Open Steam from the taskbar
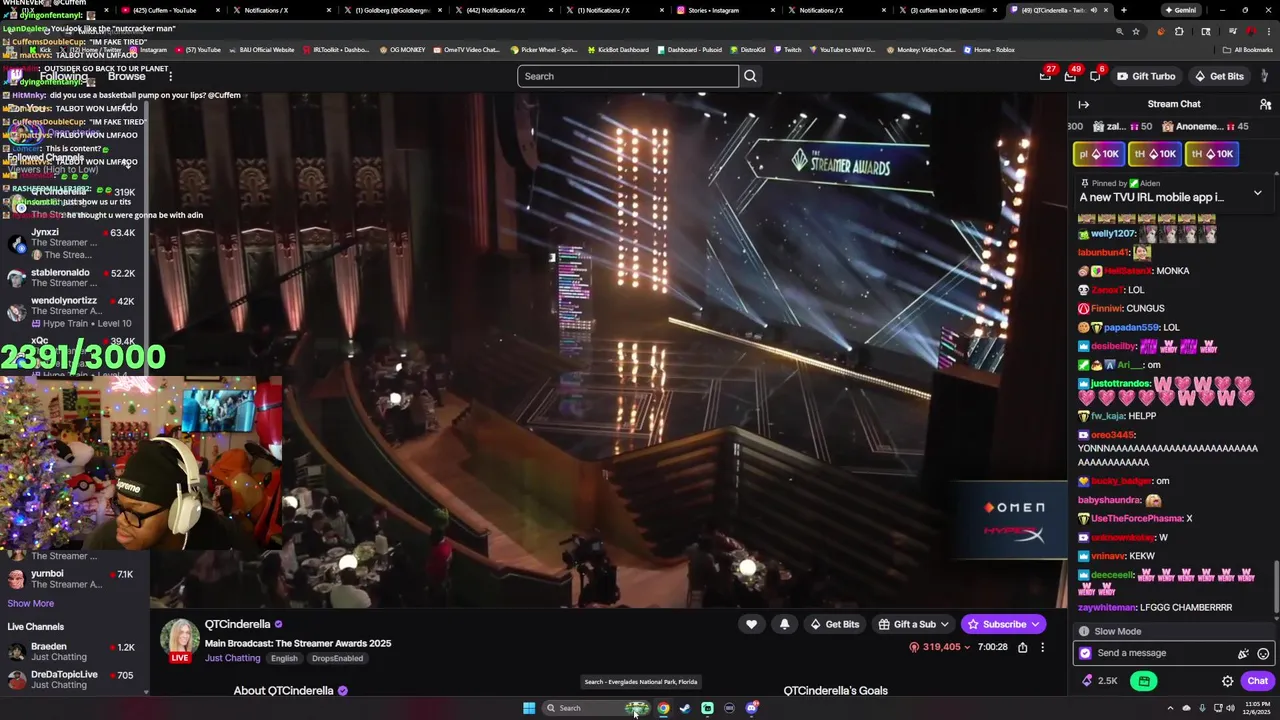 tap(685, 708)
